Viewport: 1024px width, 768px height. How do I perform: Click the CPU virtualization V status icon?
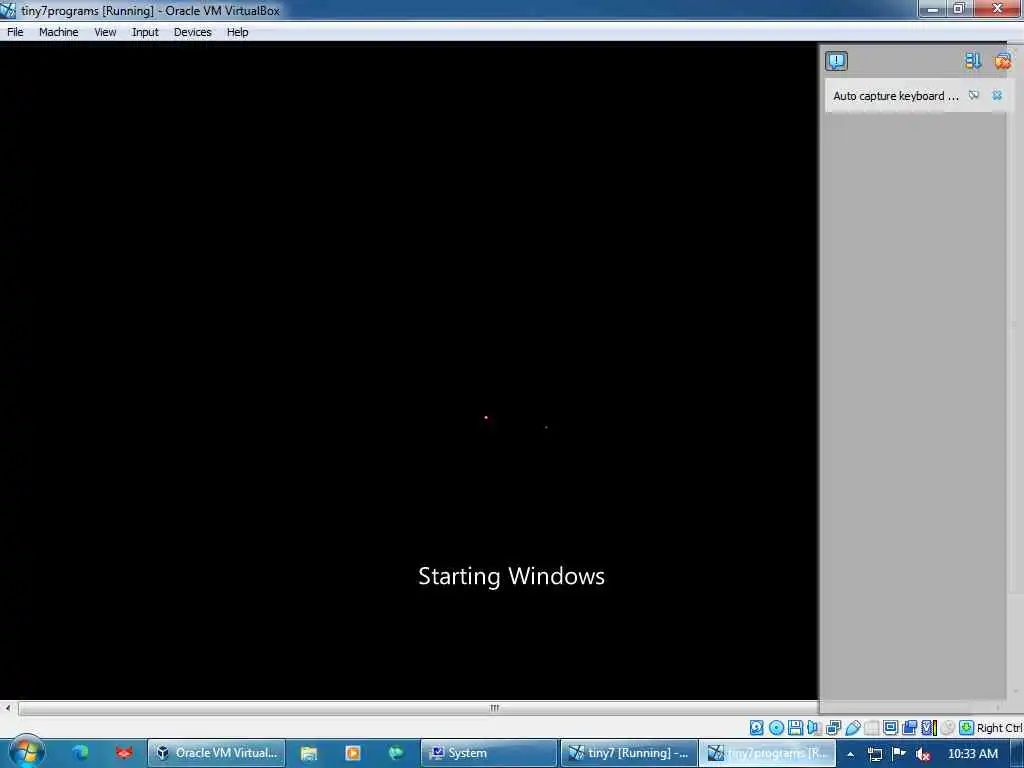928,728
